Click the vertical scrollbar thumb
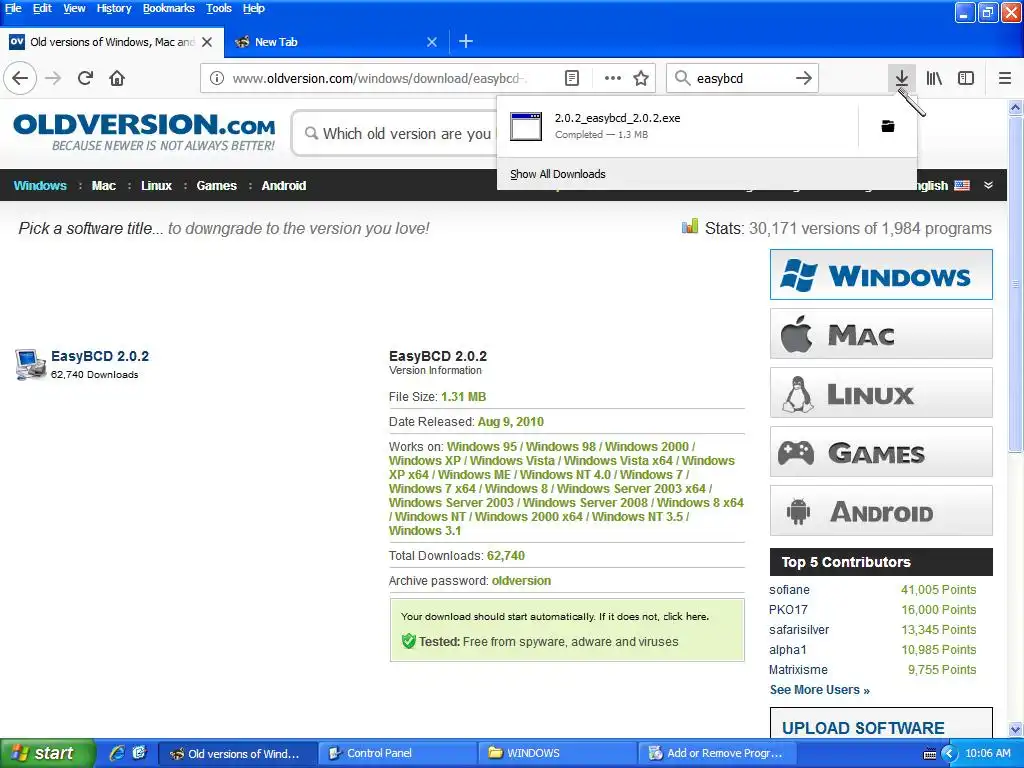The width and height of the screenshot is (1024, 768). tap(1016, 285)
